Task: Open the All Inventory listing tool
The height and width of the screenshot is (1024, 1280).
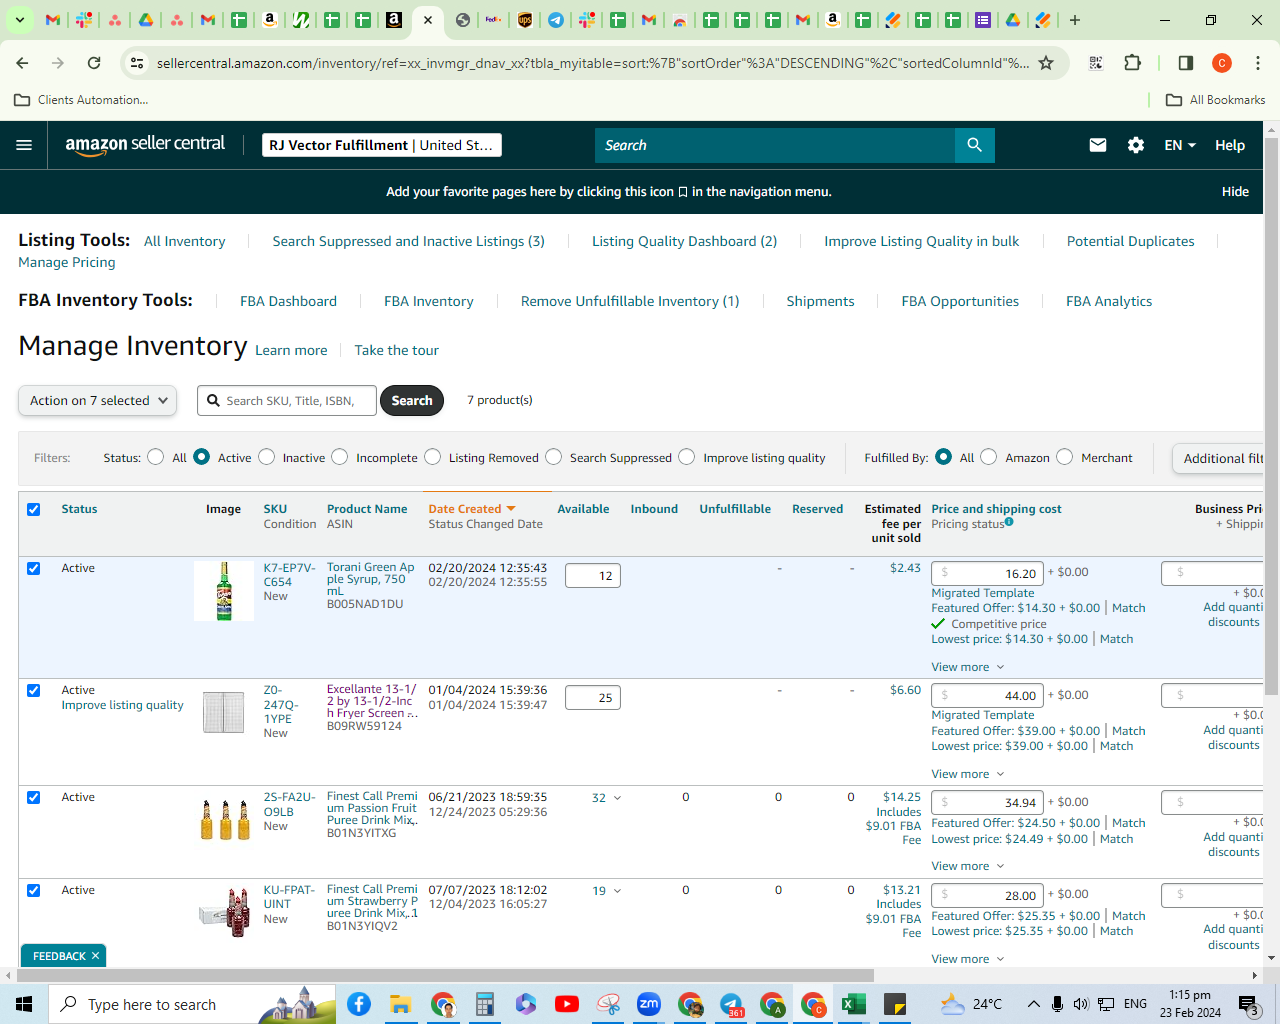Action: [x=185, y=241]
